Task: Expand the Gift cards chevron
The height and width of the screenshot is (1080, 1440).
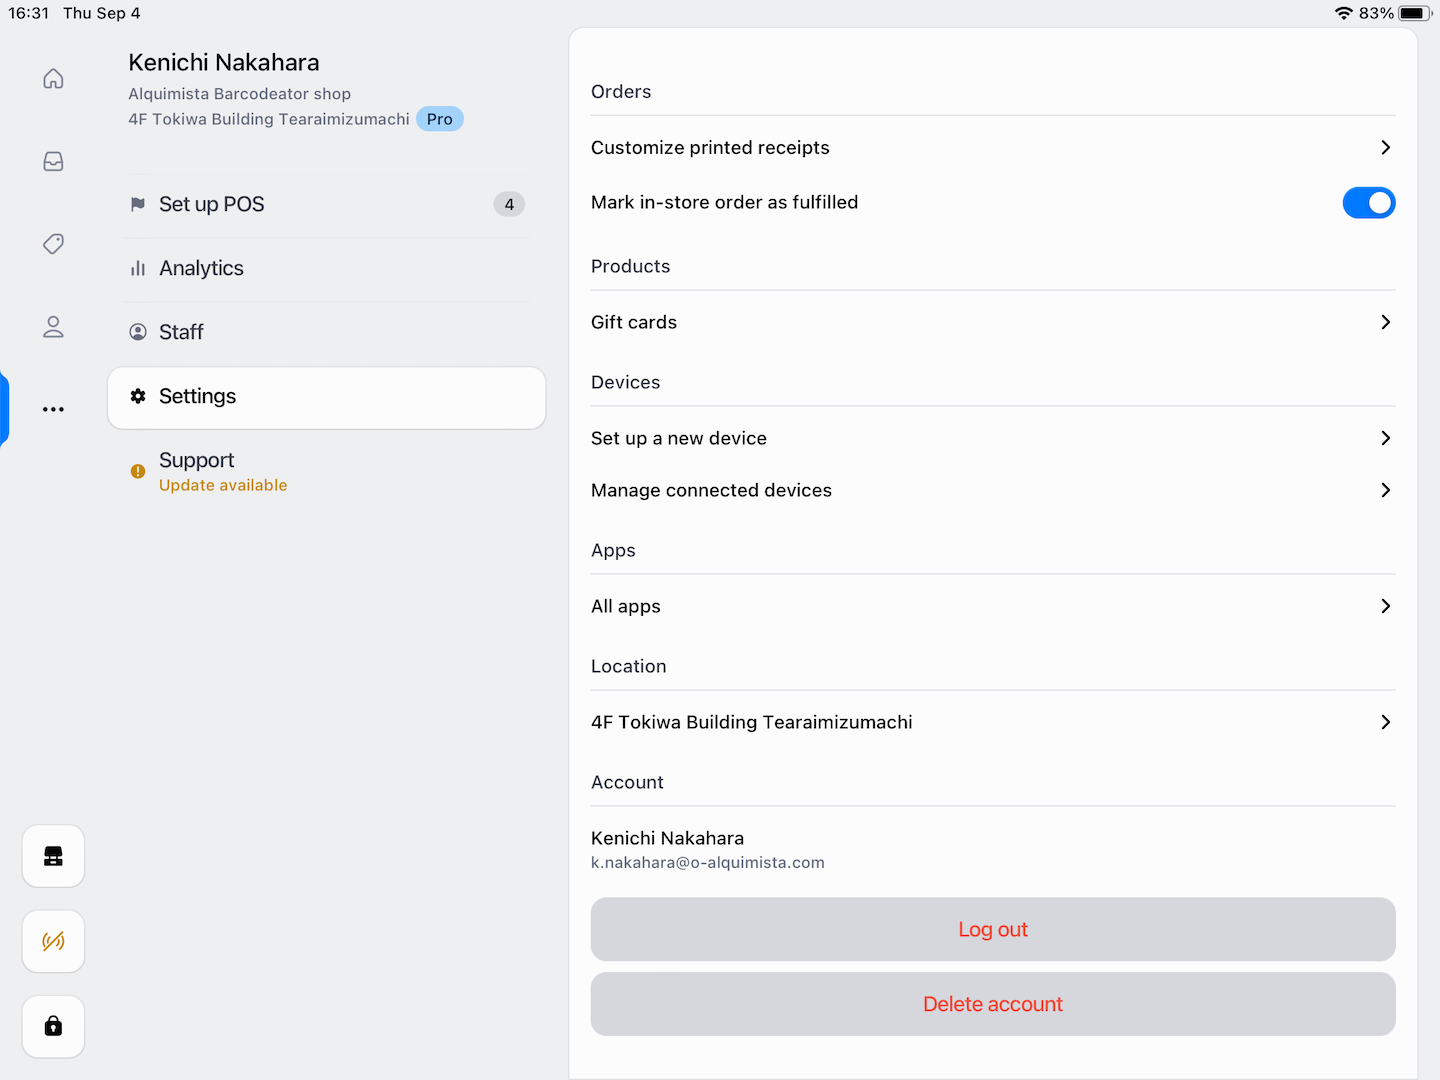Action: pos(1385,322)
